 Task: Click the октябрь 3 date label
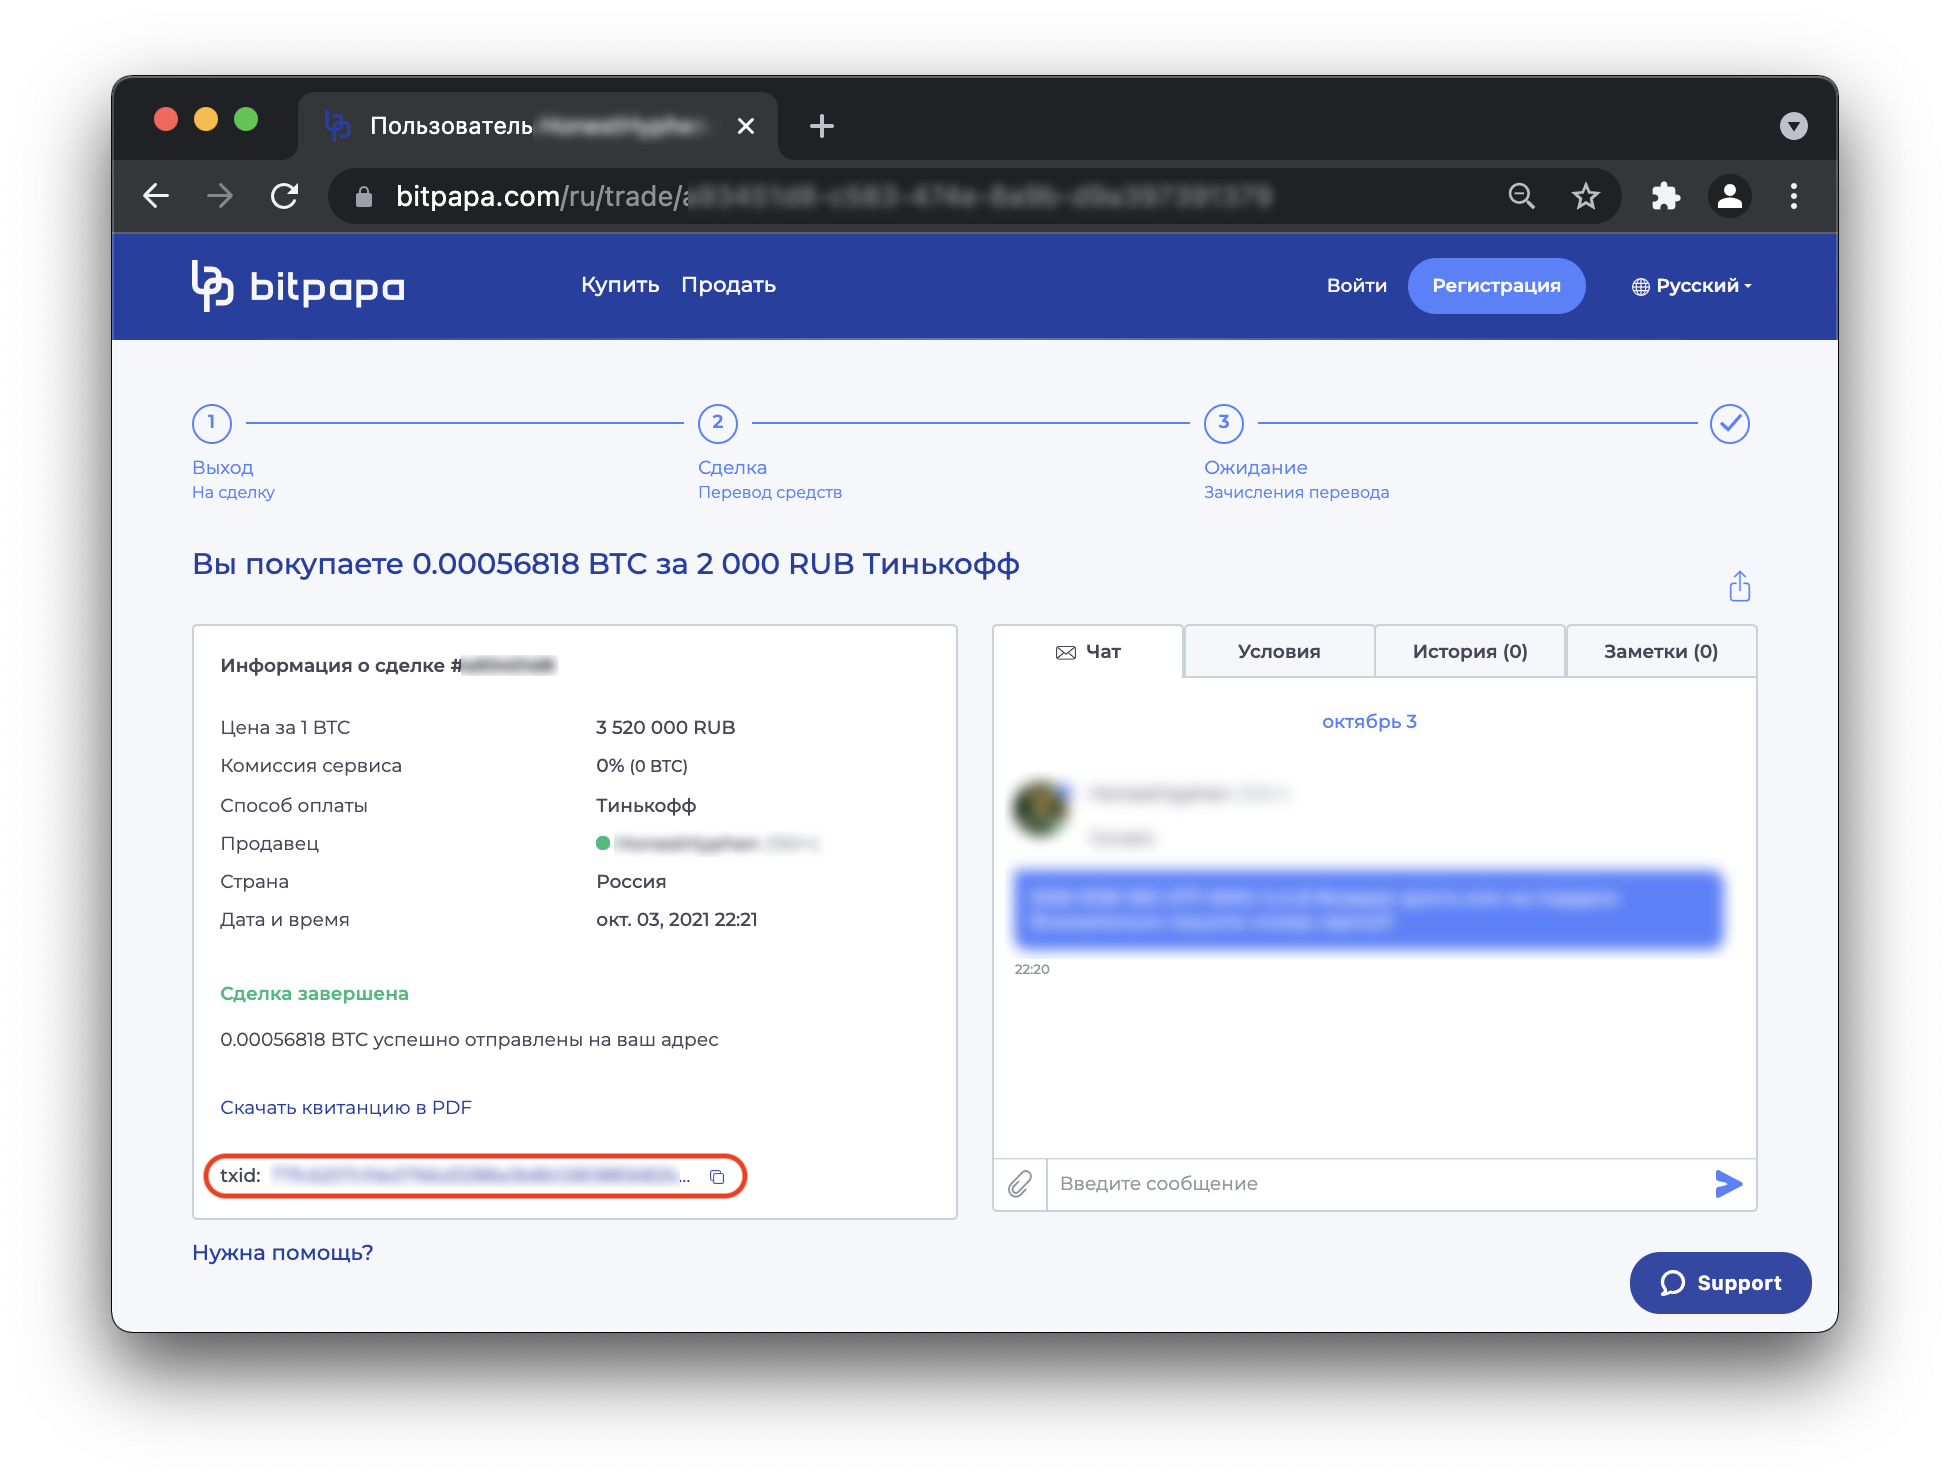pos(1370,722)
